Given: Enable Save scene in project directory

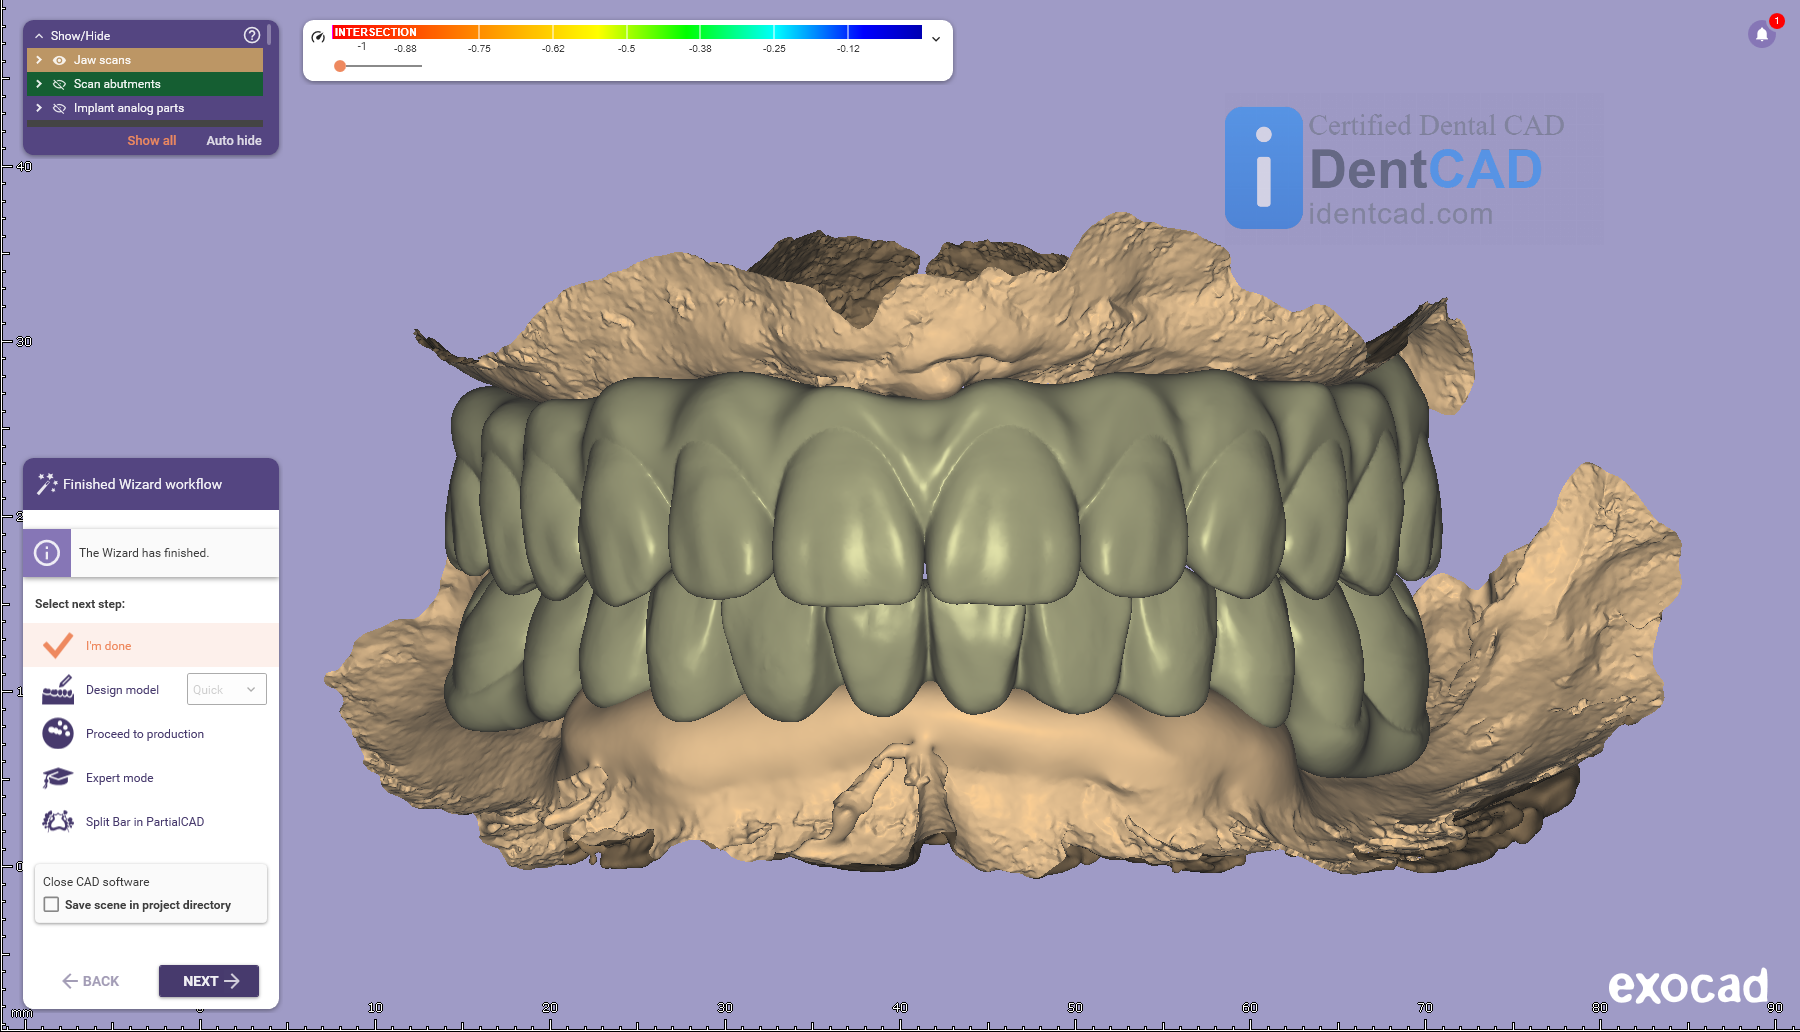Looking at the screenshot, I should point(52,905).
